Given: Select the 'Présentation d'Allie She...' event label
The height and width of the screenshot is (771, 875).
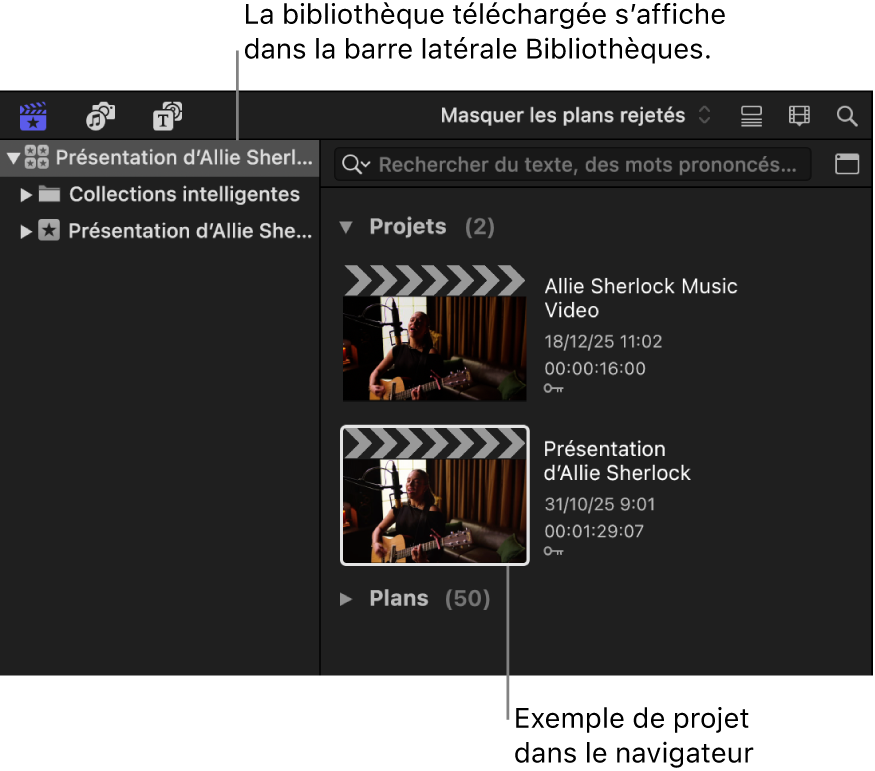Looking at the screenshot, I should (x=190, y=231).
